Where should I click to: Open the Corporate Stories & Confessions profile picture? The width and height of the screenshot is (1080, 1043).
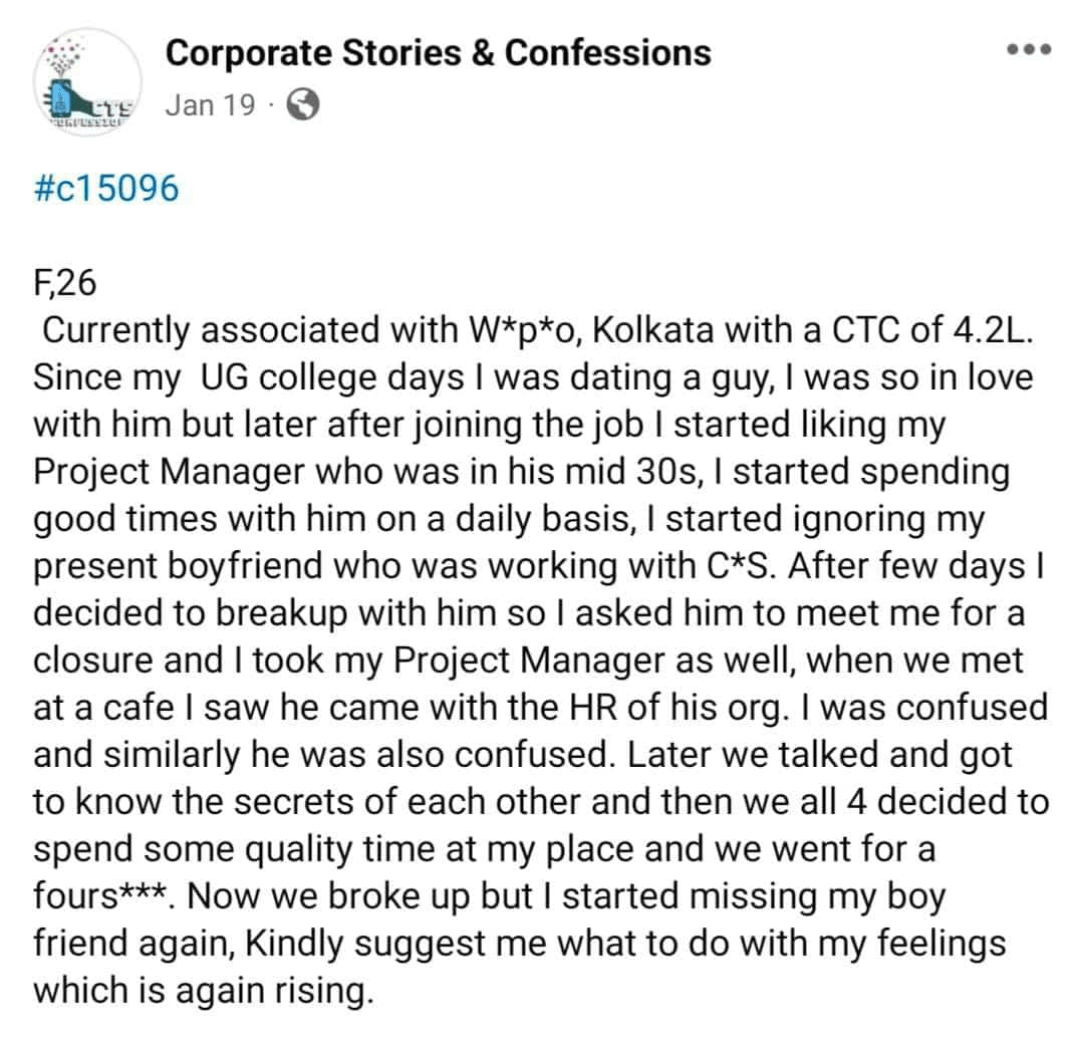87,82
